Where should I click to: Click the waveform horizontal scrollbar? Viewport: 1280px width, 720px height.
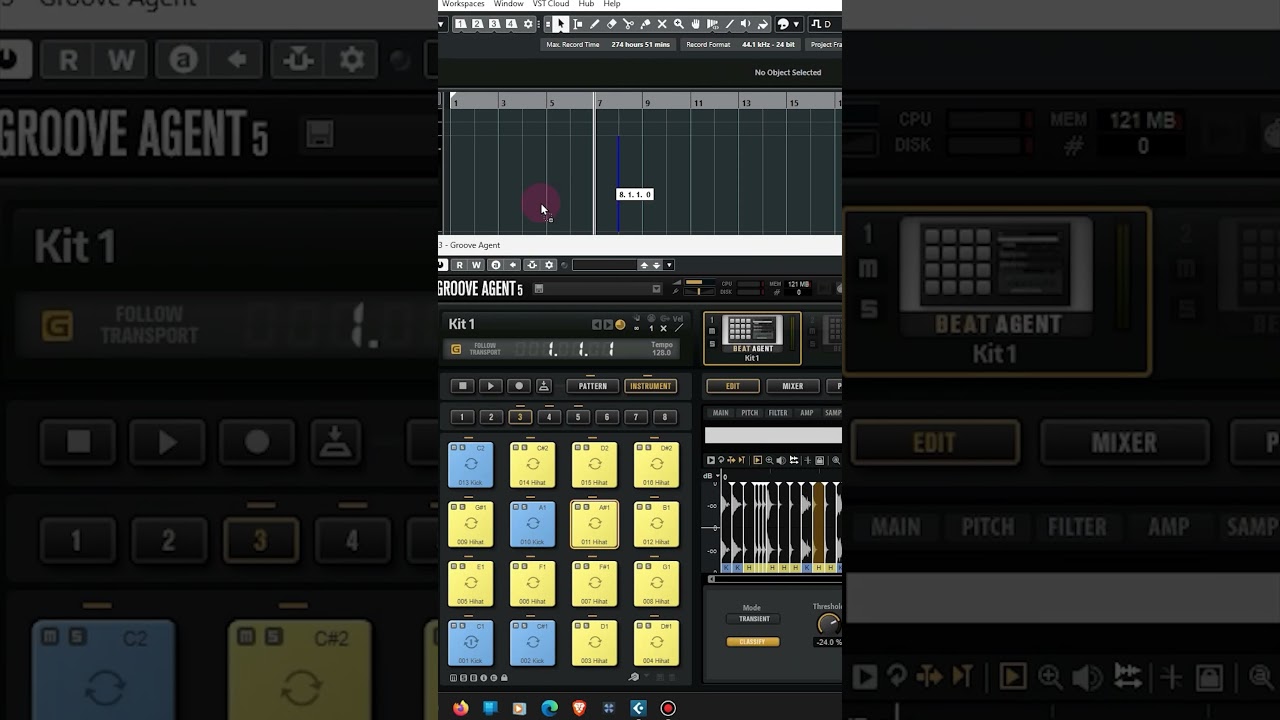click(x=774, y=579)
